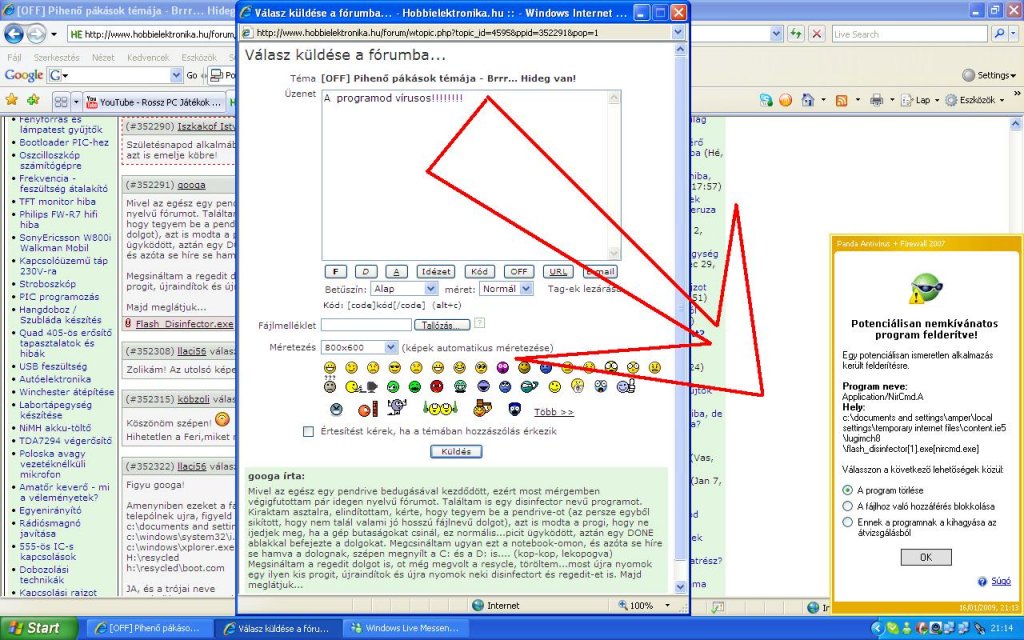Open Kedvencek menu
This screenshot has height=640, width=1024.
(x=148, y=57)
